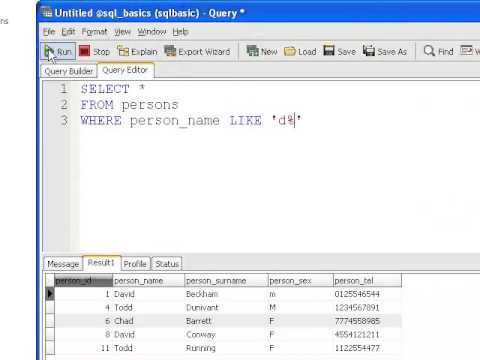This screenshot has width=480, height=360.
Task: Show the Status tab
Action: (167, 264)
